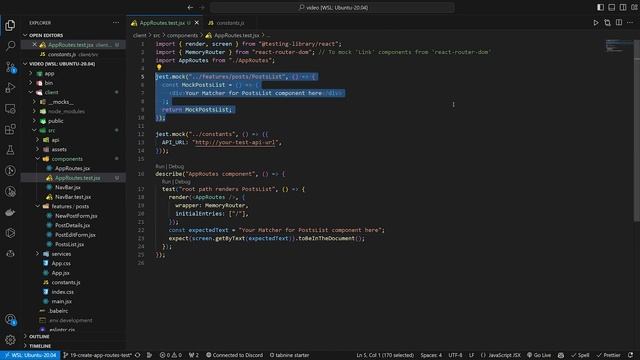Open the Docker whale view
Image resolution: width=640 pixels, height=360 pixels.
tap(10, 212)
